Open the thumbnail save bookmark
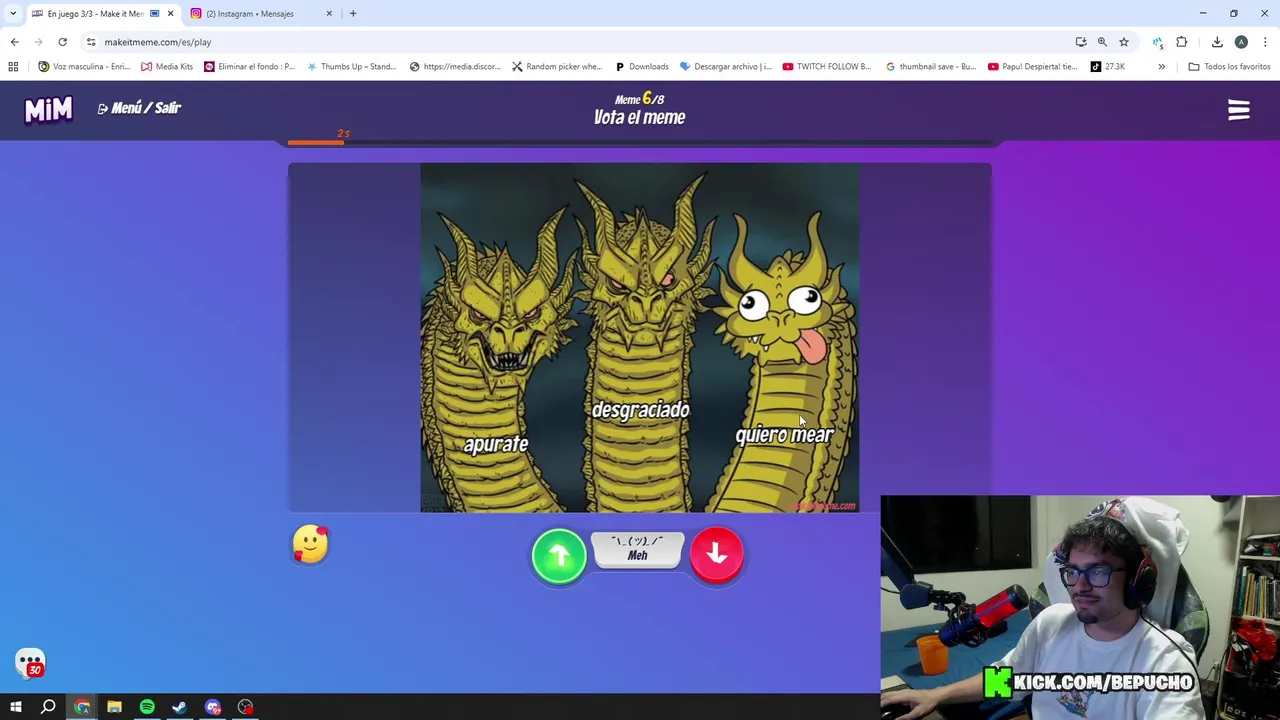This screenshot has width=1280, height=720. [x=931, y=67]
